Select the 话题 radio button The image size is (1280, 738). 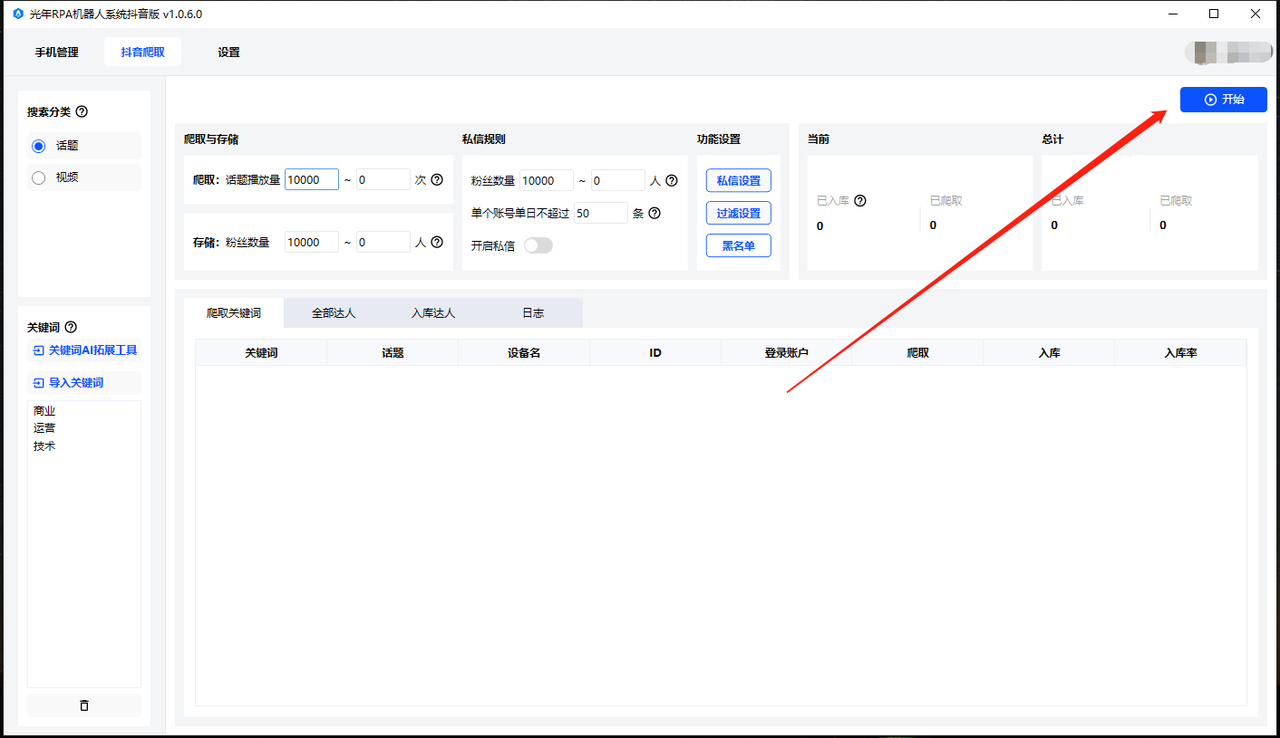click(39, 146)
